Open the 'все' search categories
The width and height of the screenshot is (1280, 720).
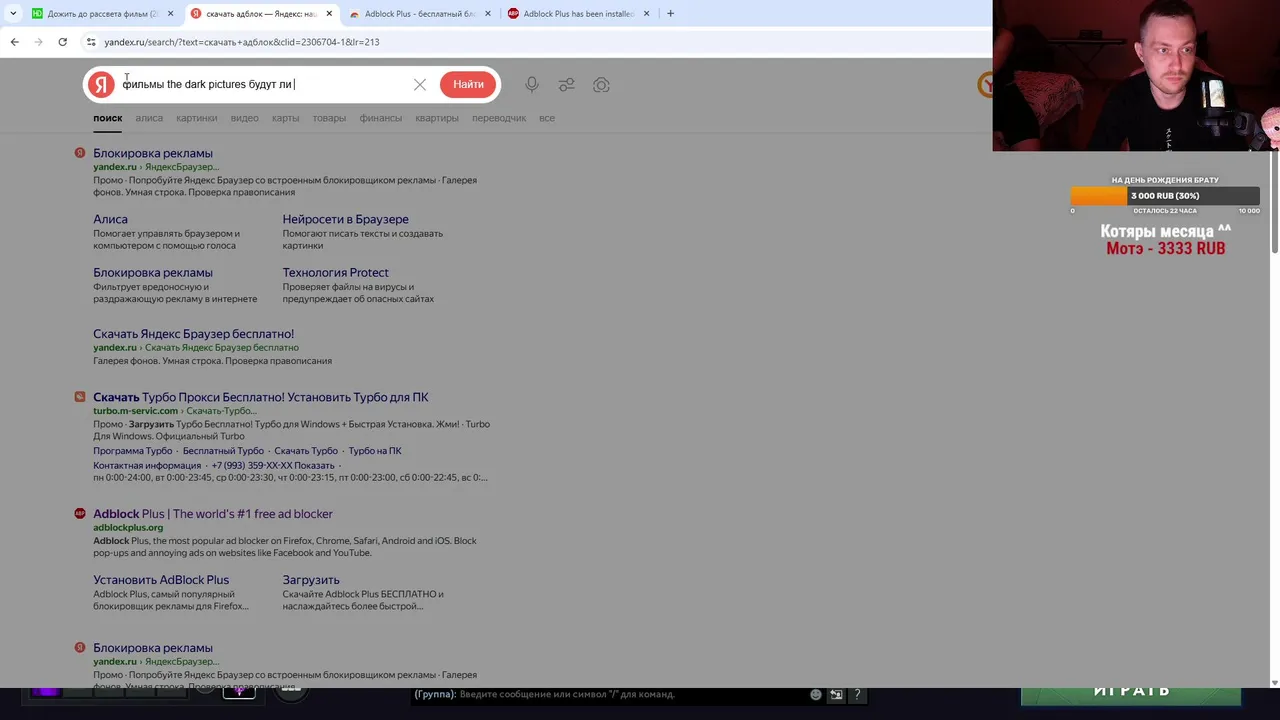(547, 118)
